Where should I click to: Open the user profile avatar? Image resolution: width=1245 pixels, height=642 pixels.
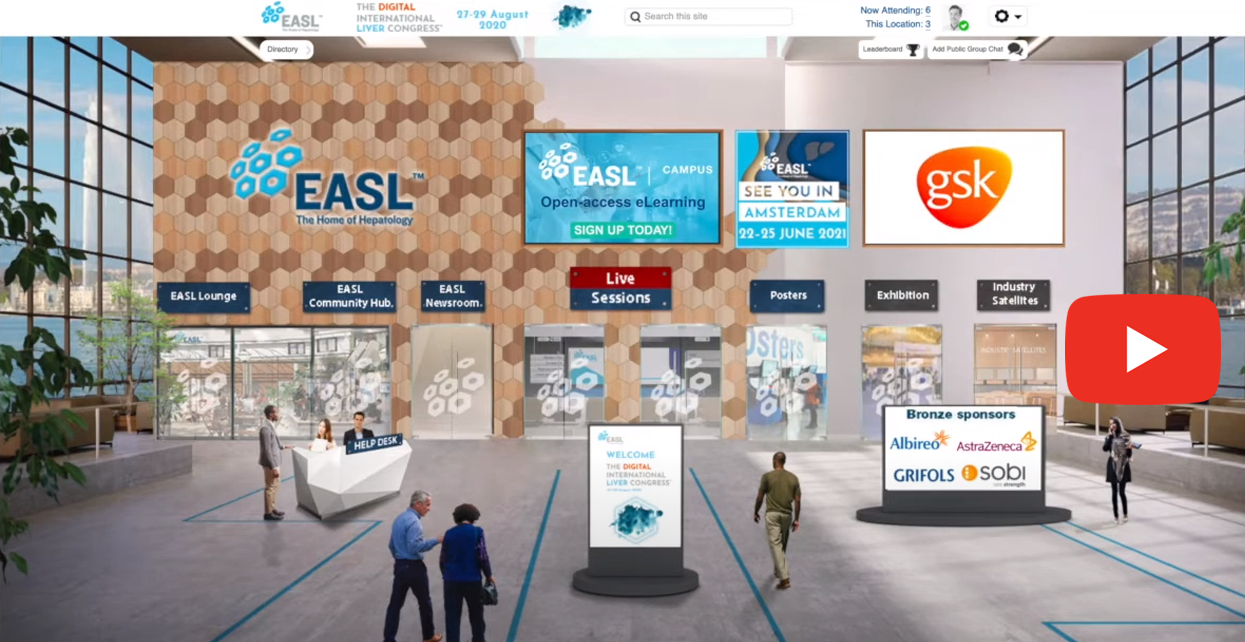click(x=957, y=17)
